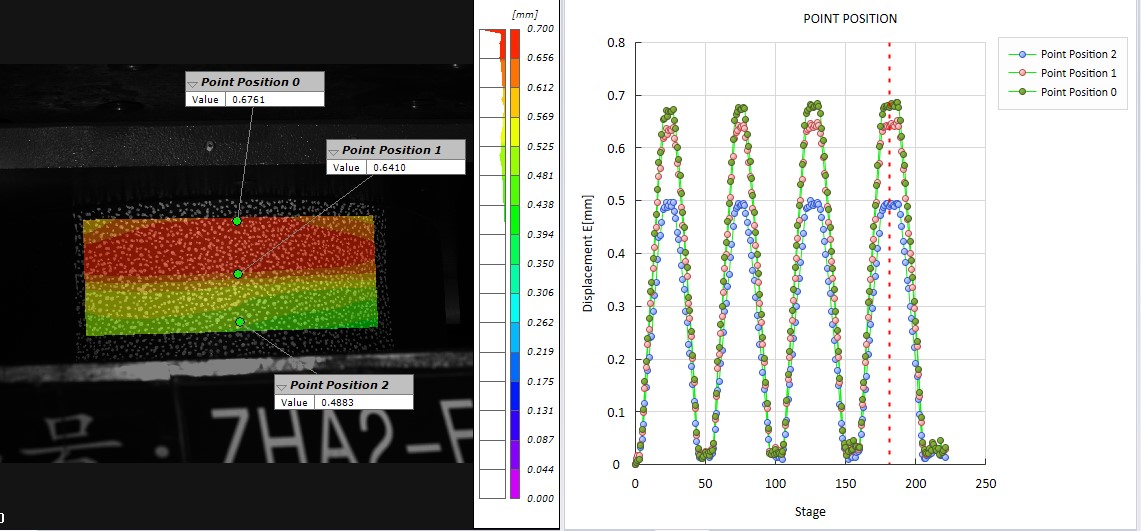Click the [mm] unit label above legend

[524, 14]
